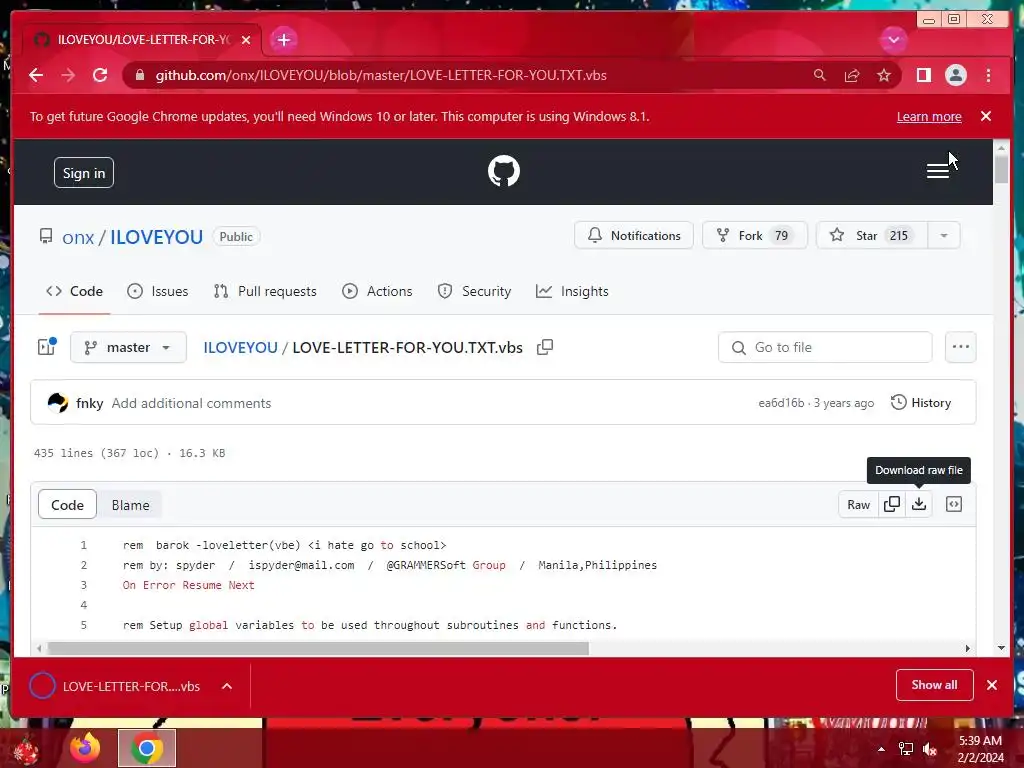The height and width of the screenshot is (768, 1024).
Task: Switch to the Code view tab
Action: pyautogui.click(x=67, y=505)
